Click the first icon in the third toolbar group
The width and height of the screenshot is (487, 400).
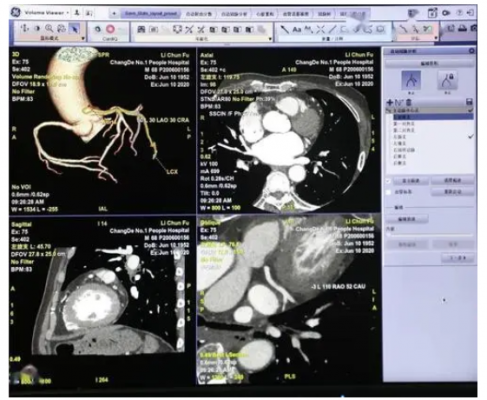point(141,30)
